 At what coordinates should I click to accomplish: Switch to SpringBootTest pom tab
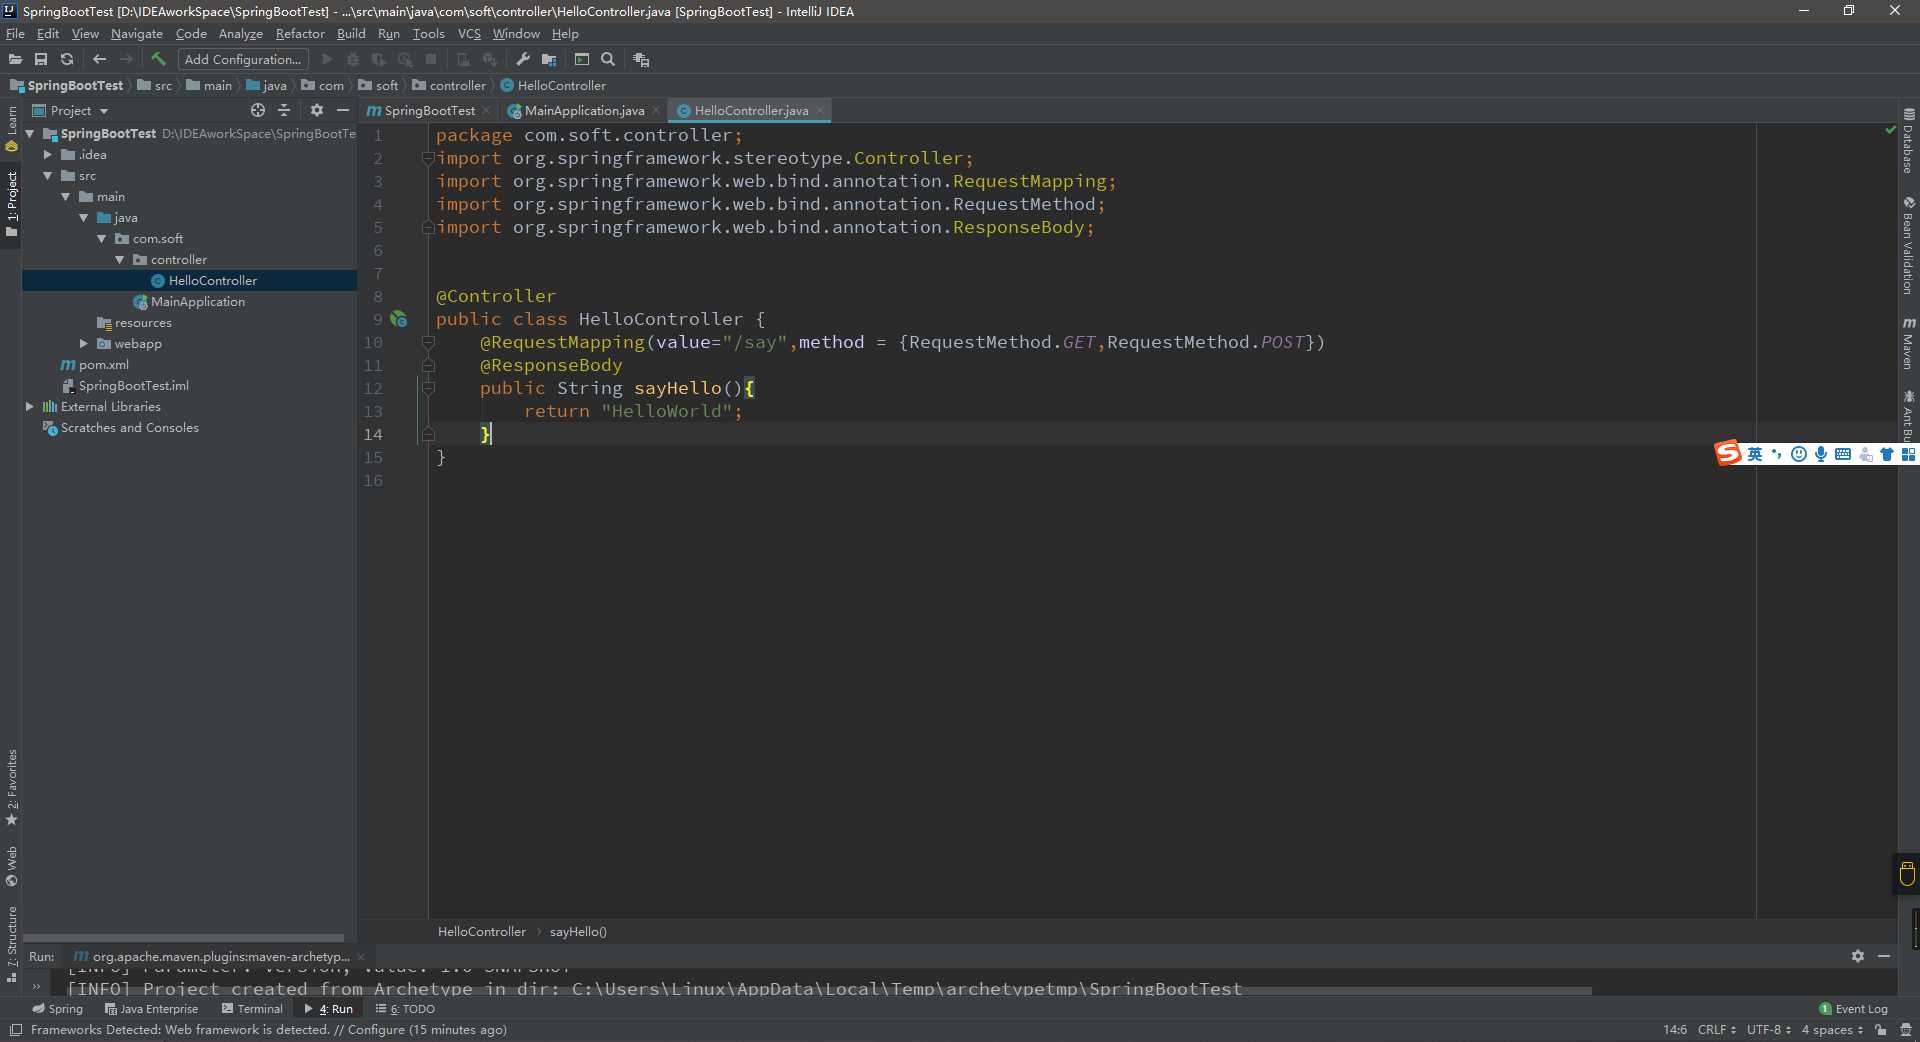click(x=429, y=111)
